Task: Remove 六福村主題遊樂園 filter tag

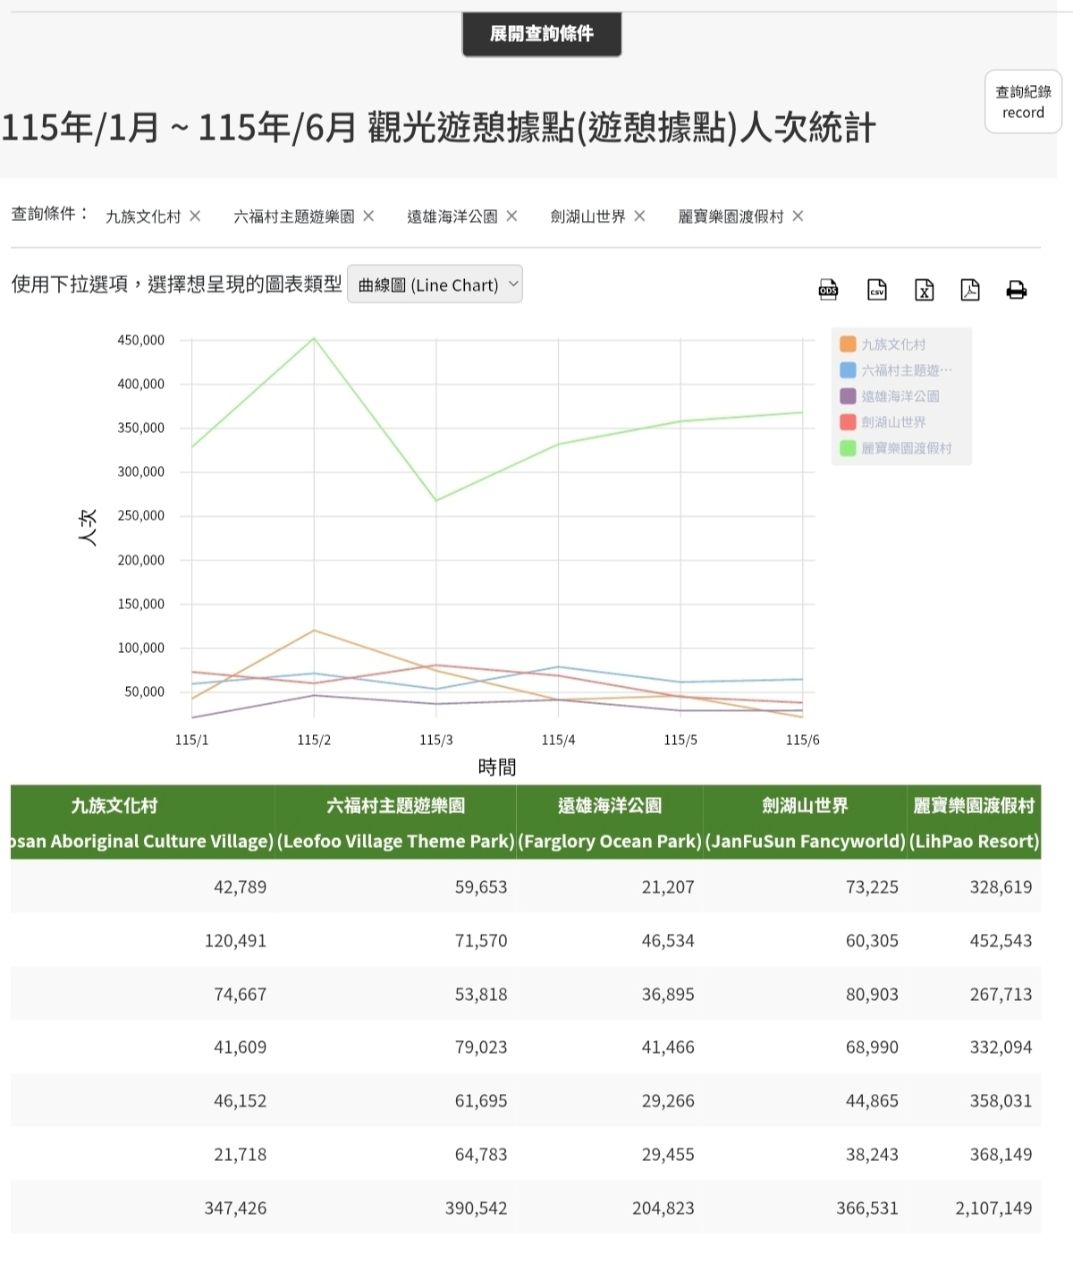Action: coord(368,216)
